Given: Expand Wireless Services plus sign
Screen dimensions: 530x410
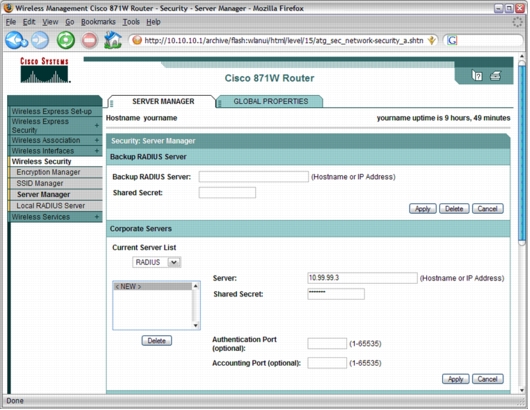Looking at the screenshot, I should [97, 216].
